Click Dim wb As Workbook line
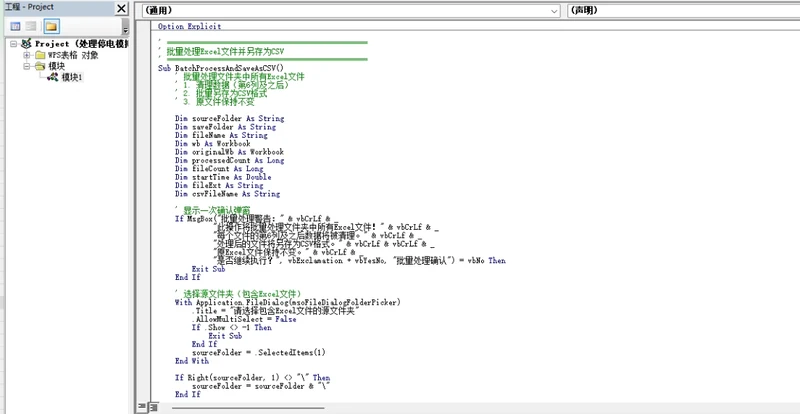The image size is (800, 414). click(x=213, y=144)
